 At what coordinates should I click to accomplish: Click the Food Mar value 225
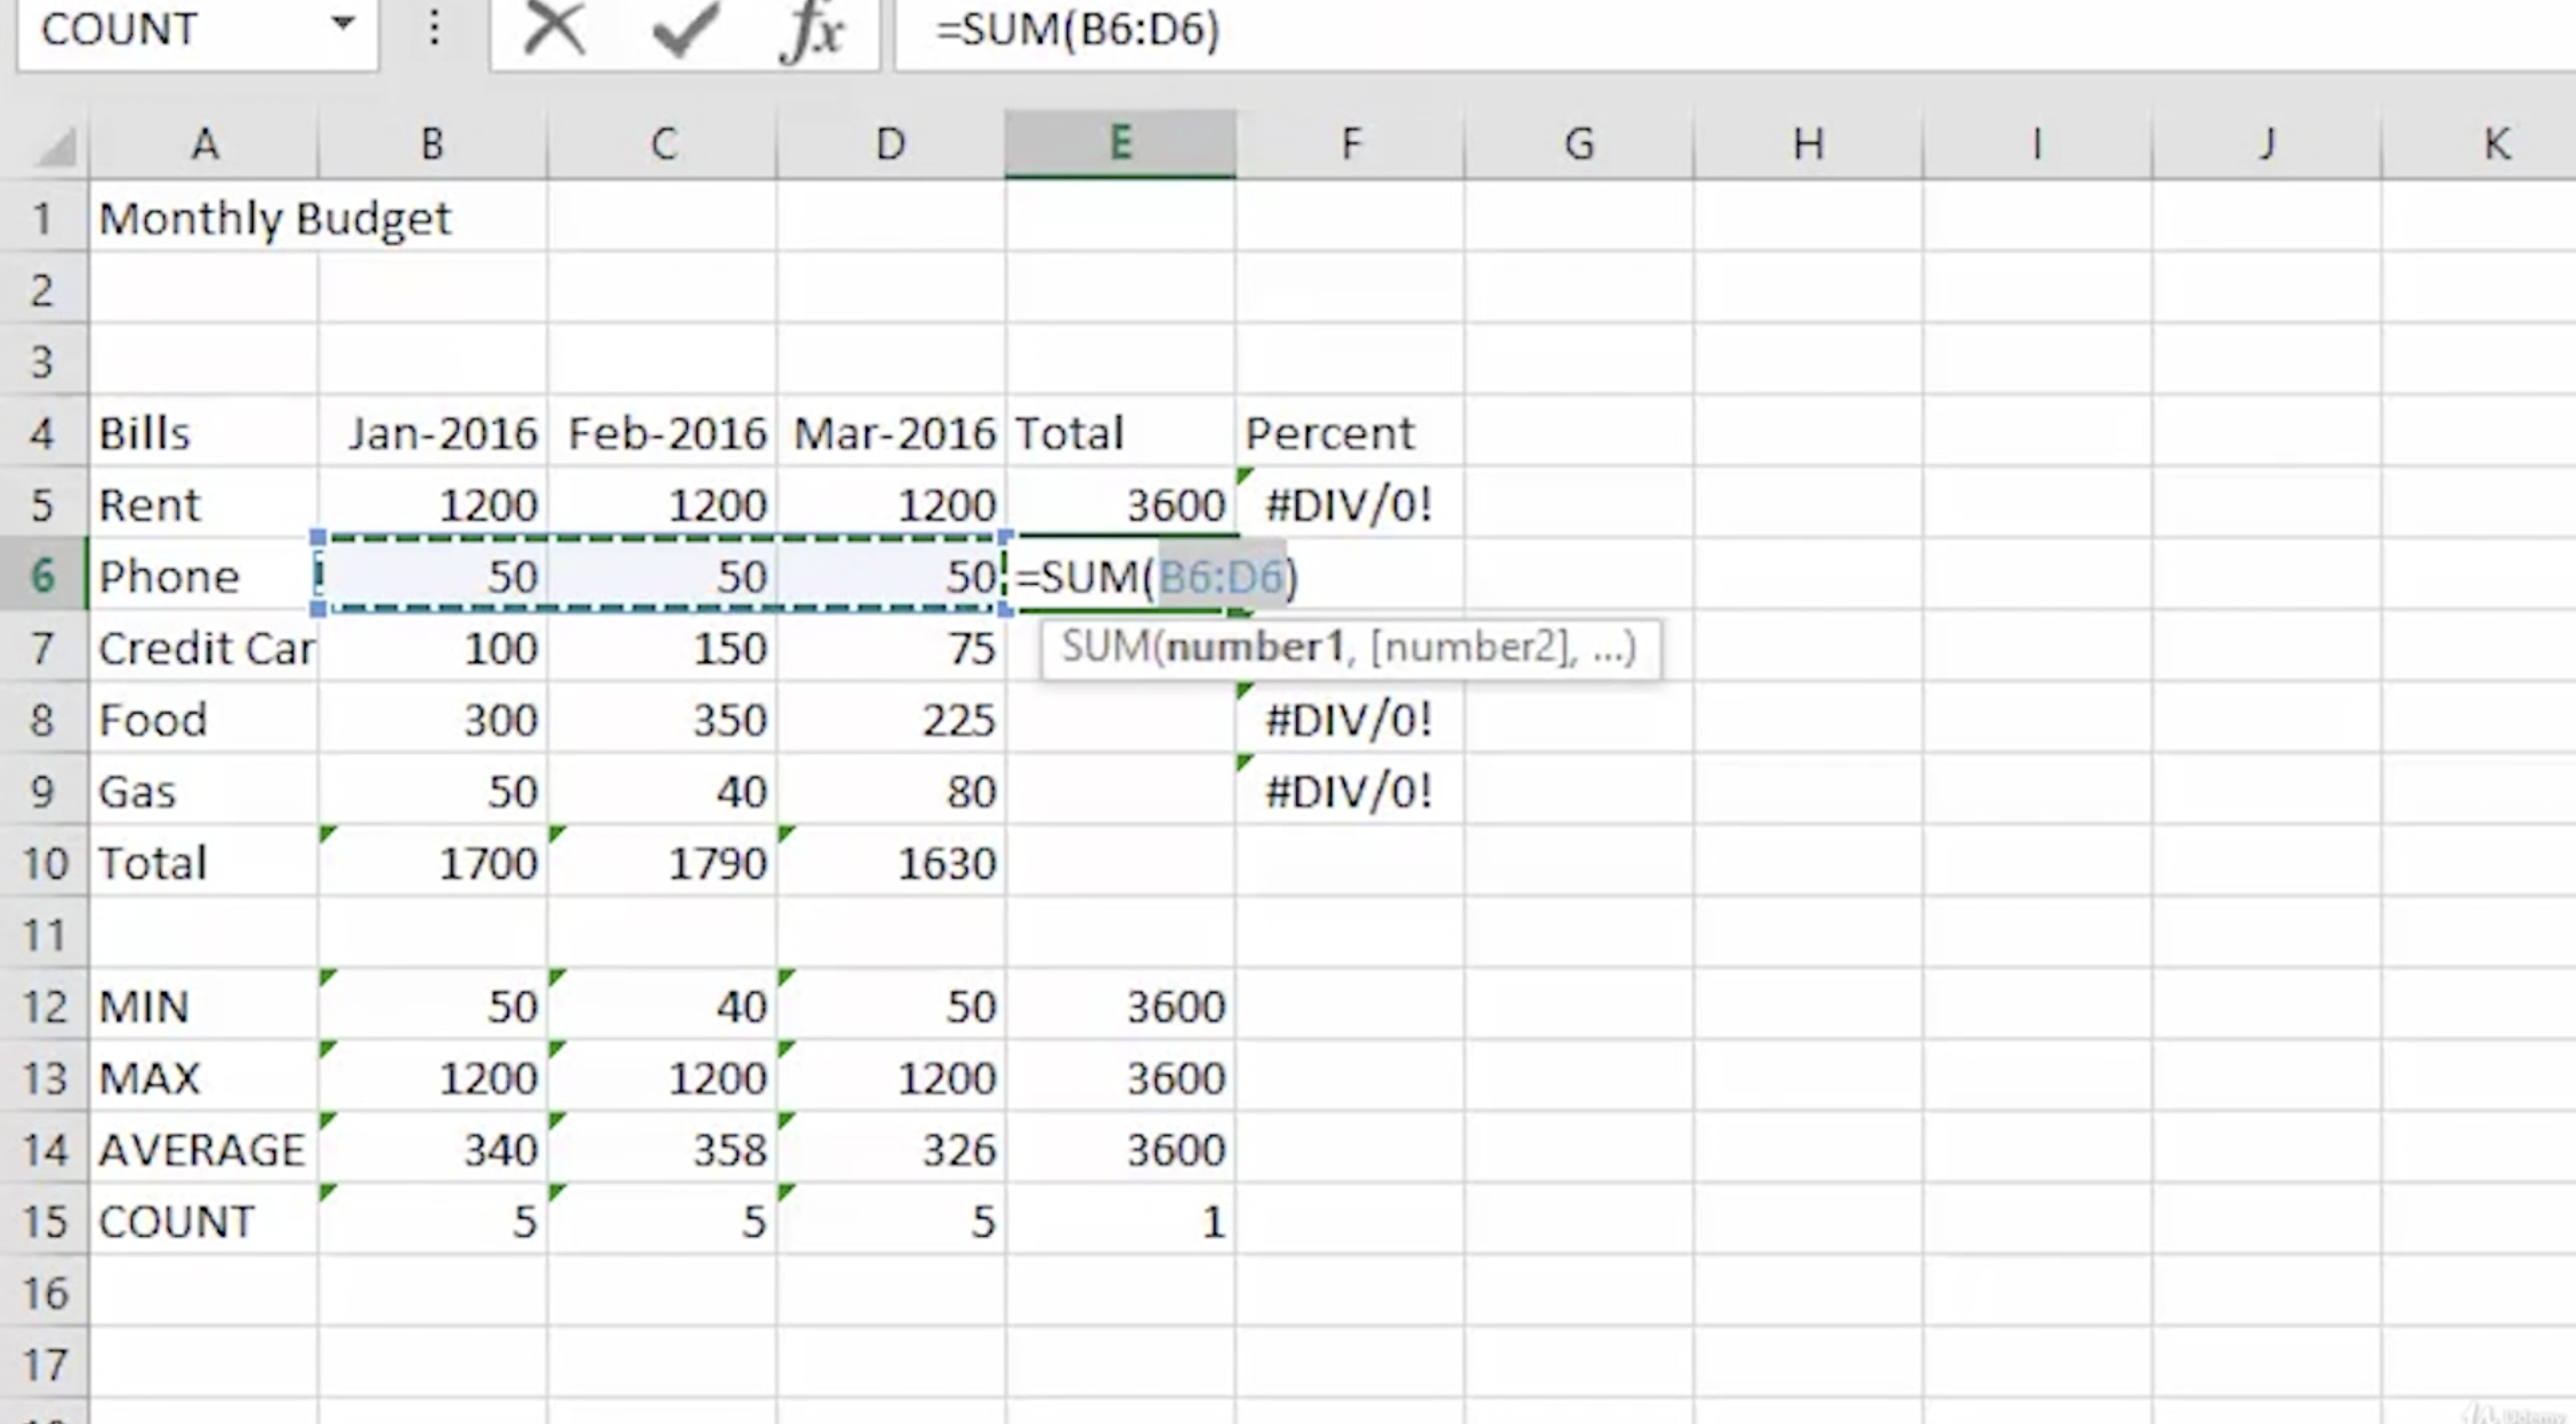click(x=891, y=719)
